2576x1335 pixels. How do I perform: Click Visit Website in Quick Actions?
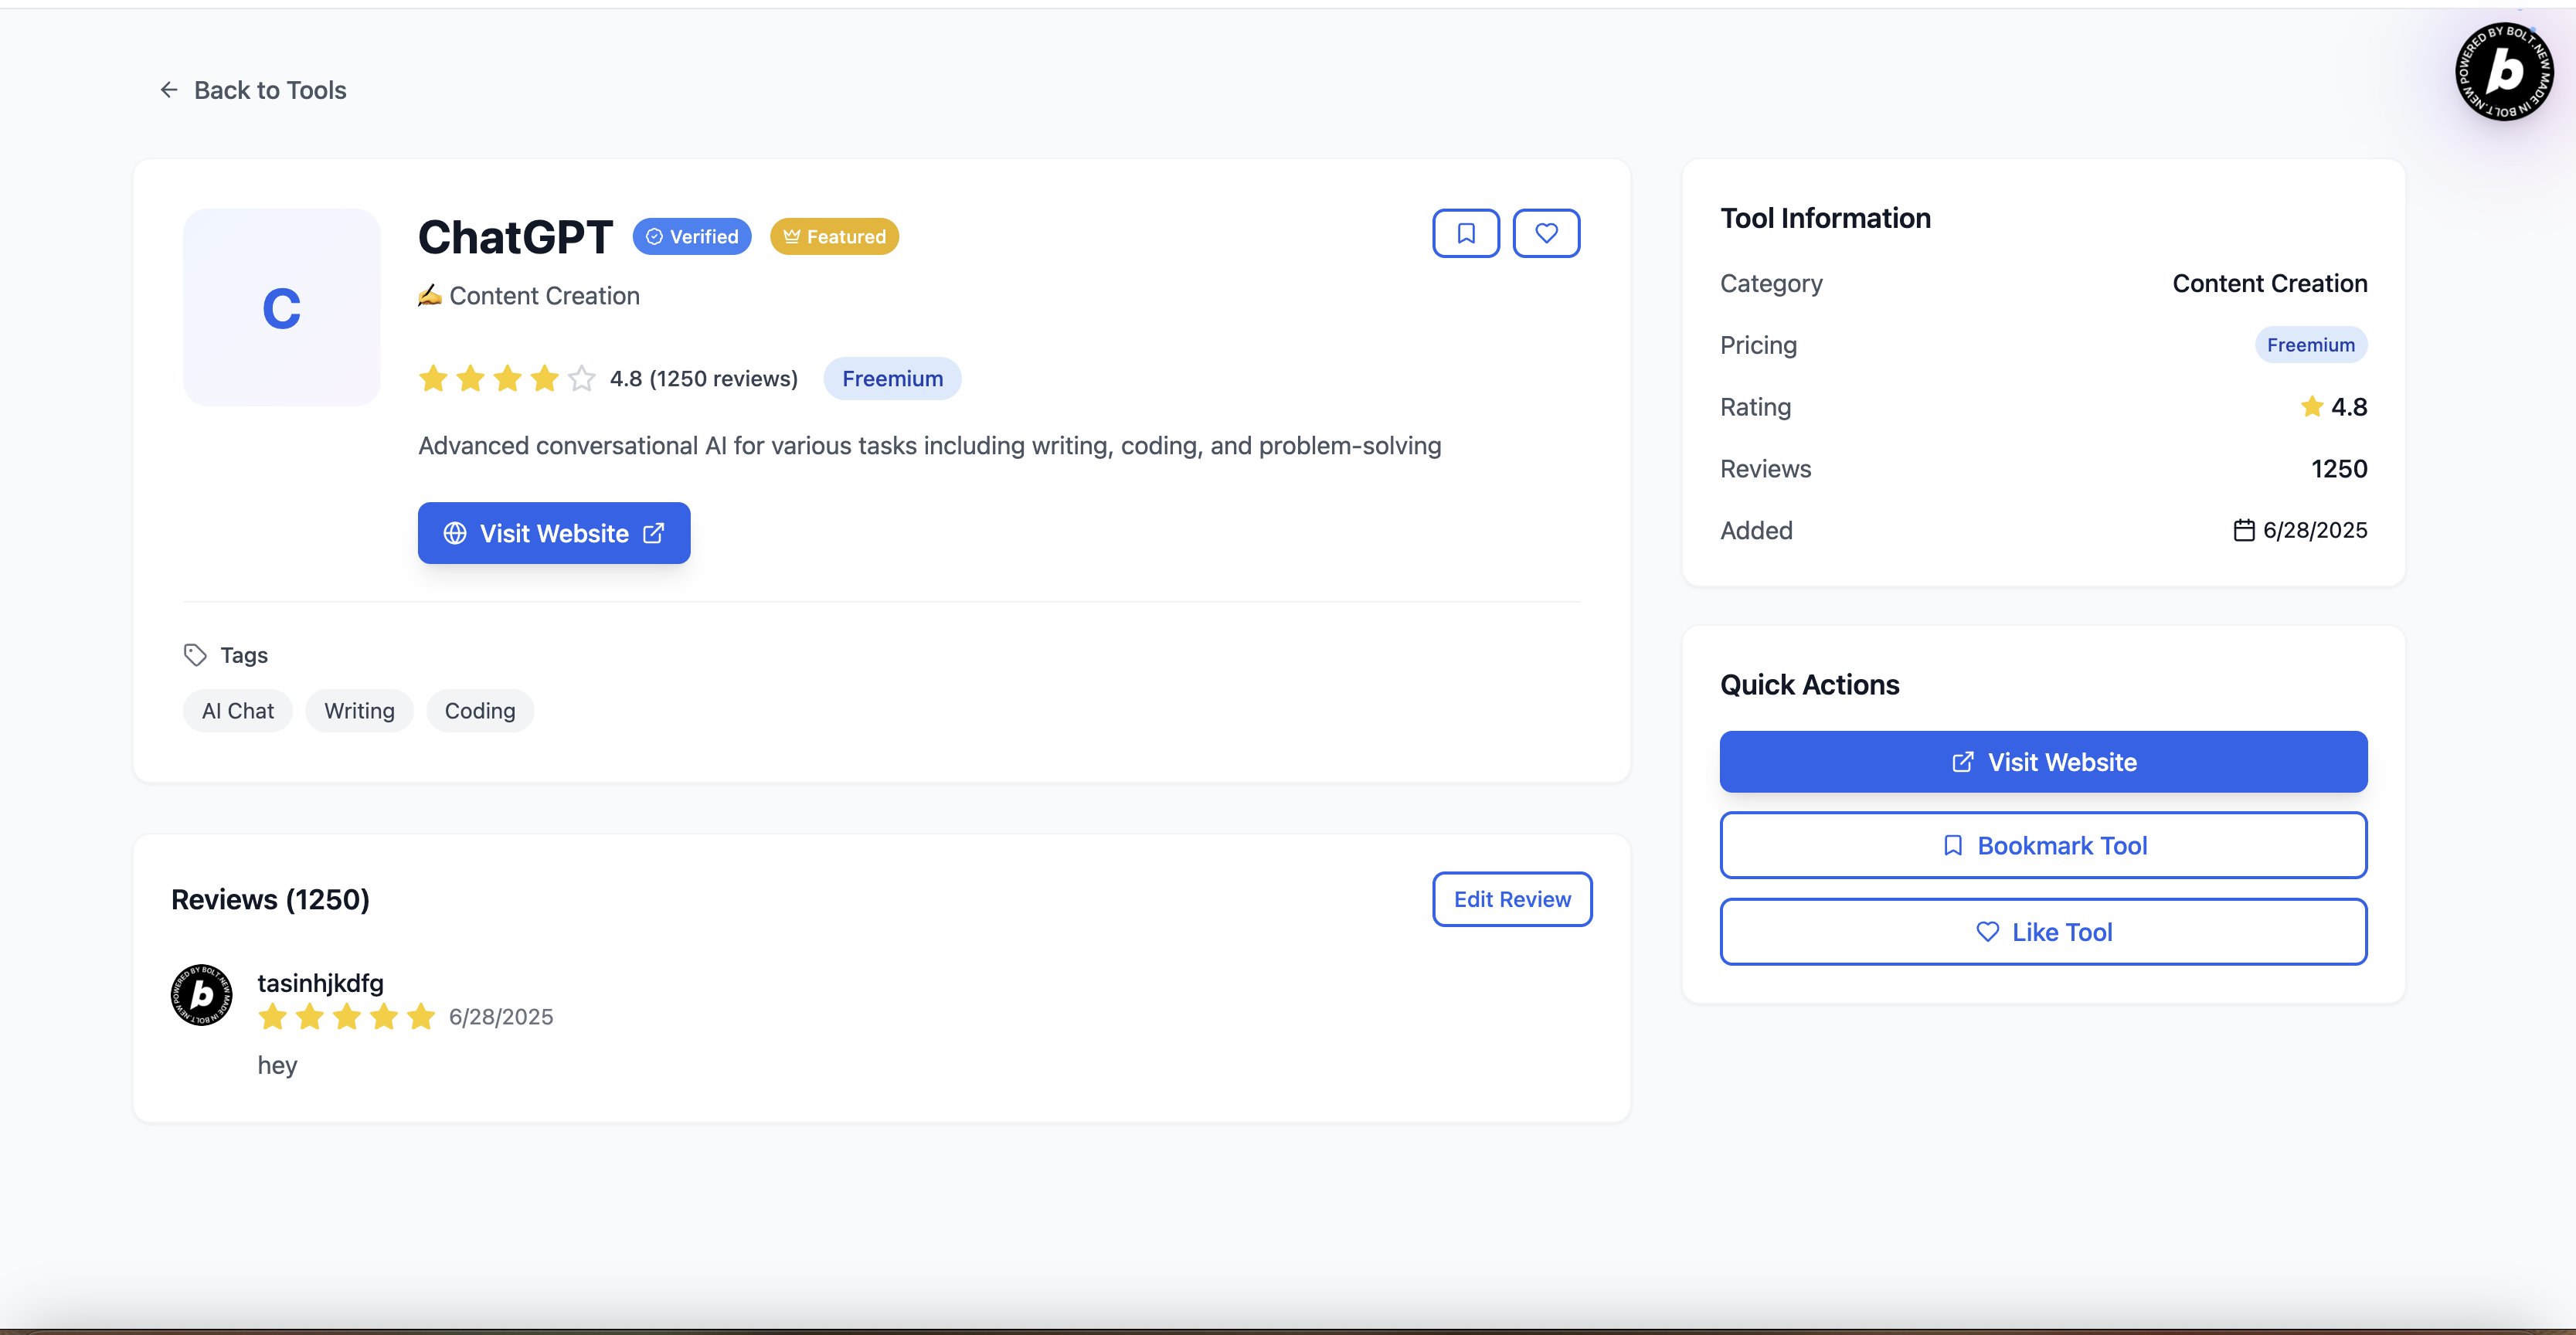[x=2042, y=762]
